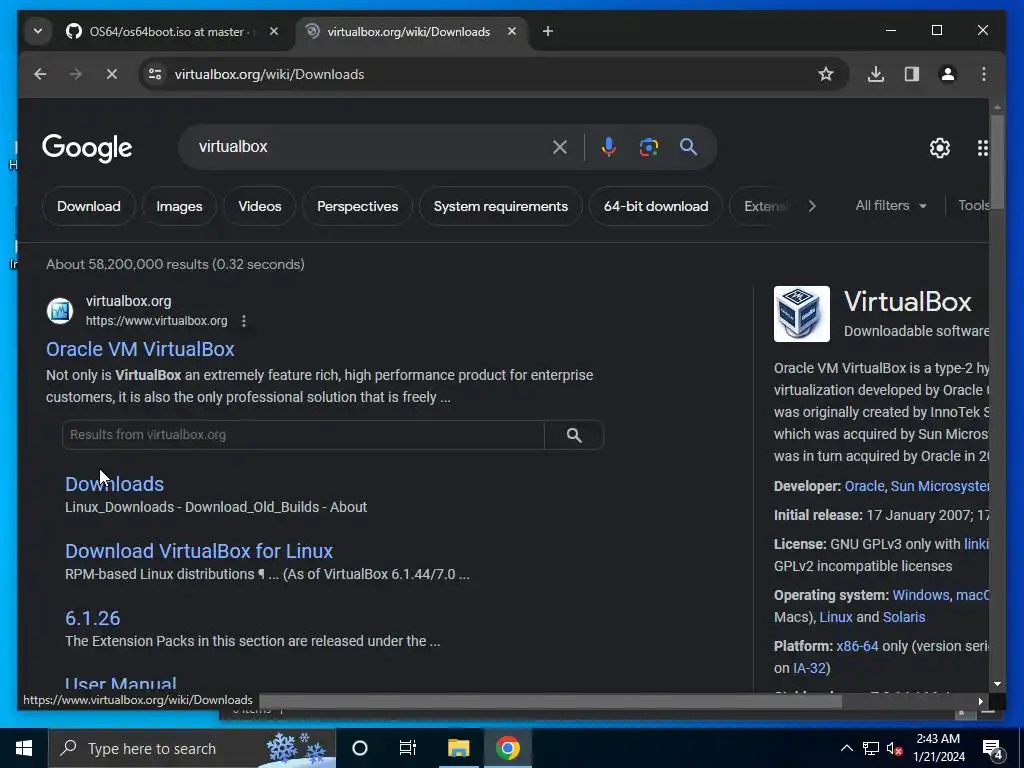Open the Linux operating system link
The height and width of the screenshot is (768, 1024).
tap(836, 617)
